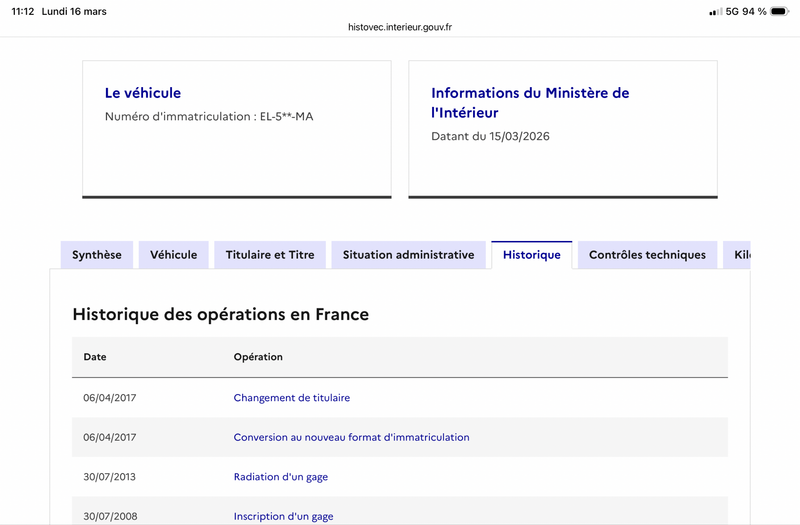Open the Radiation d'un gage entry
Viewport: 800px width, 525px height.
(x=281, y=477)
